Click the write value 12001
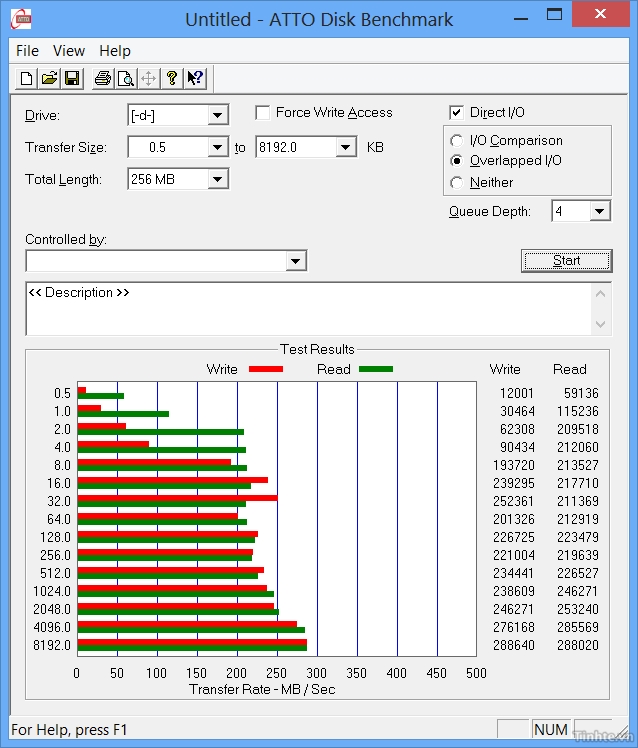Viewport: 638px width, 748px height. 517,393
